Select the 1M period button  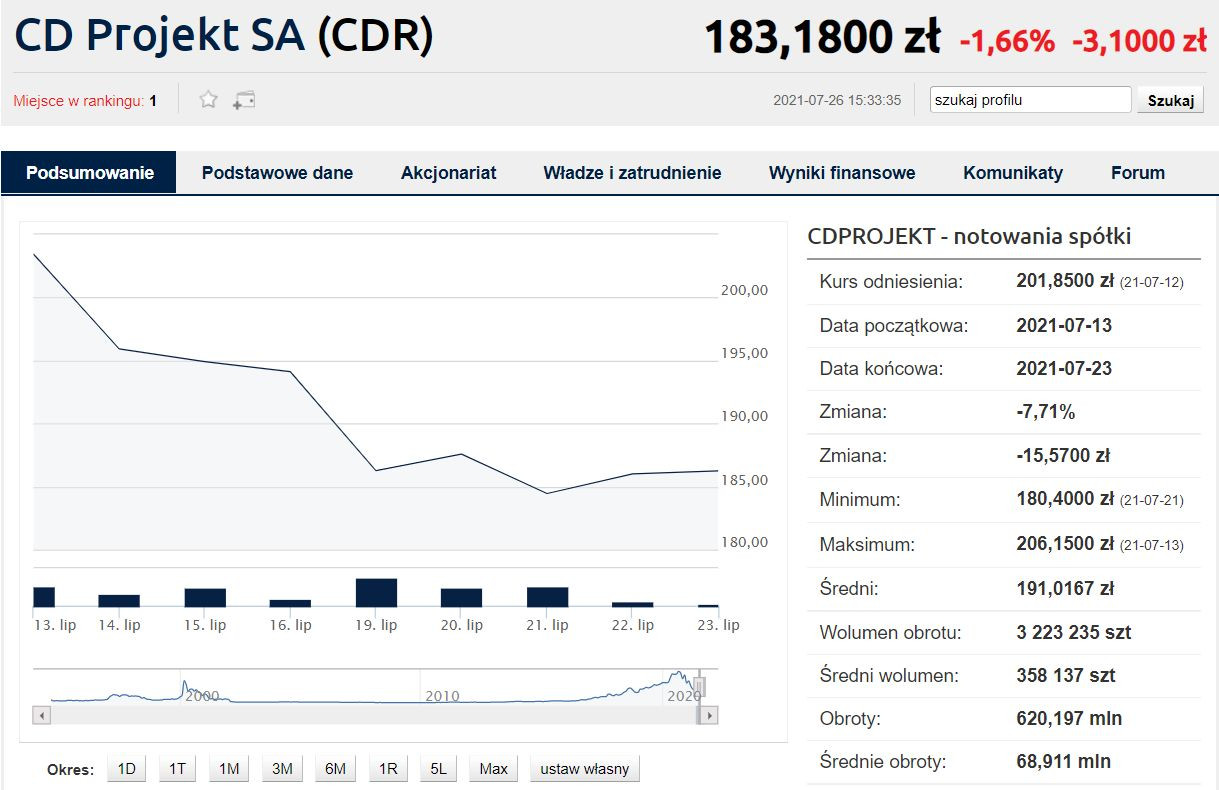229,769
